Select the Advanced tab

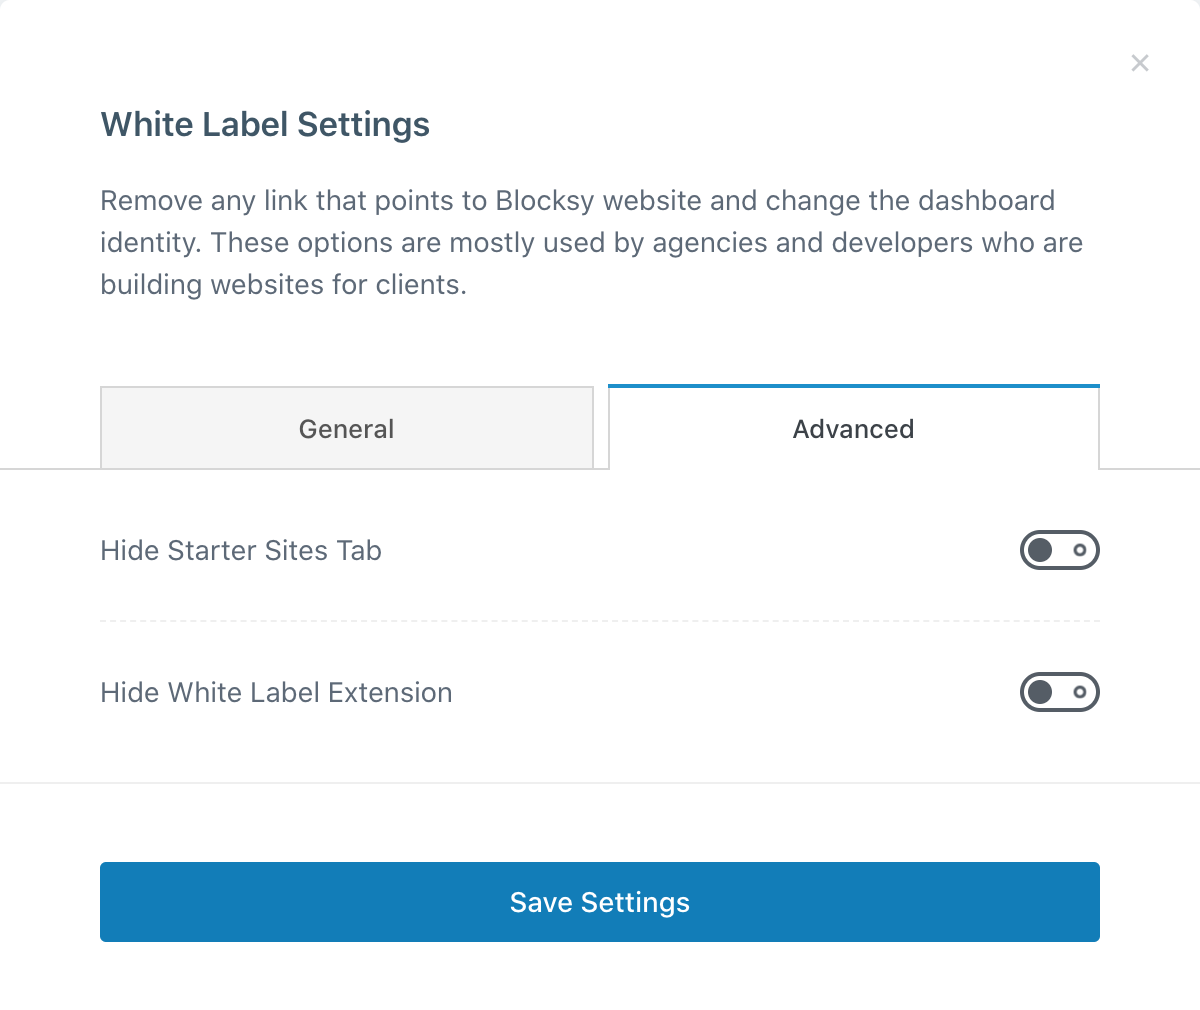(x=853, y=429)
